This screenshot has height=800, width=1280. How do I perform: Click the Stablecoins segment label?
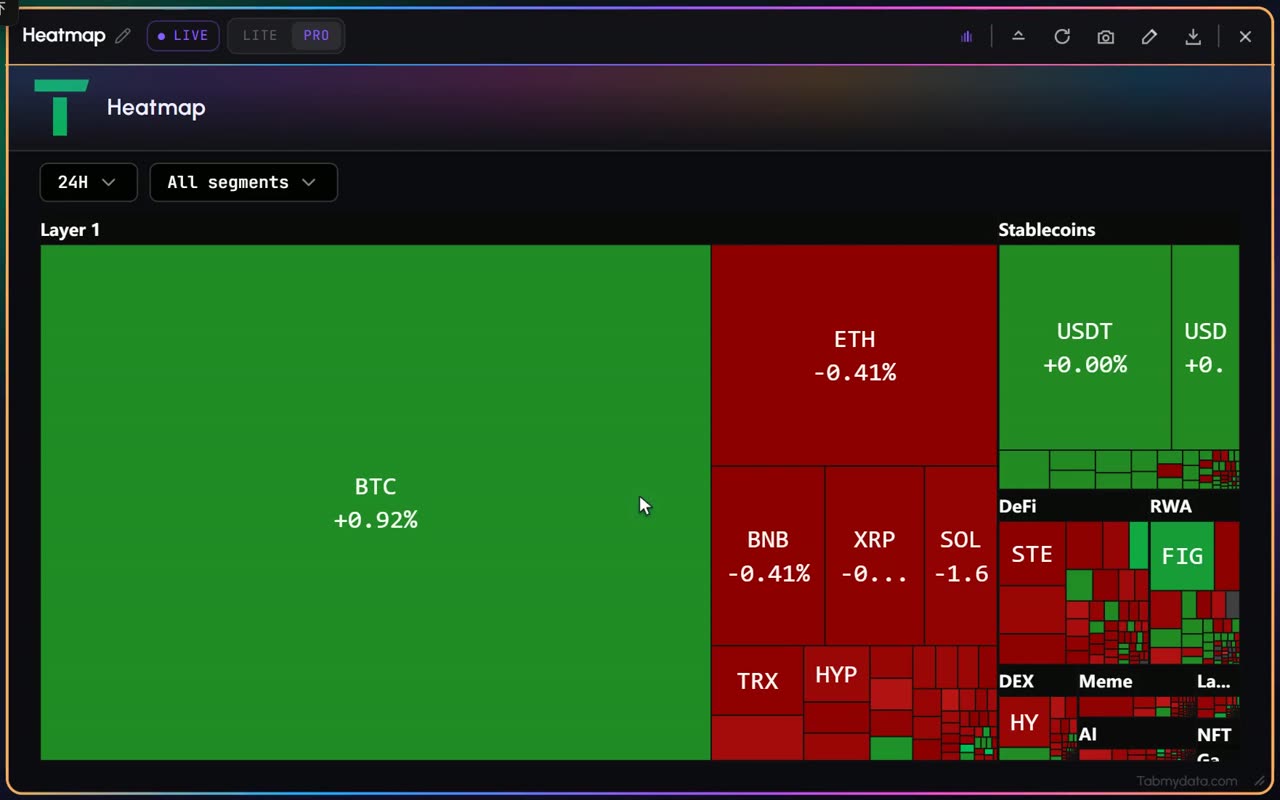[x=1046, y=229]
